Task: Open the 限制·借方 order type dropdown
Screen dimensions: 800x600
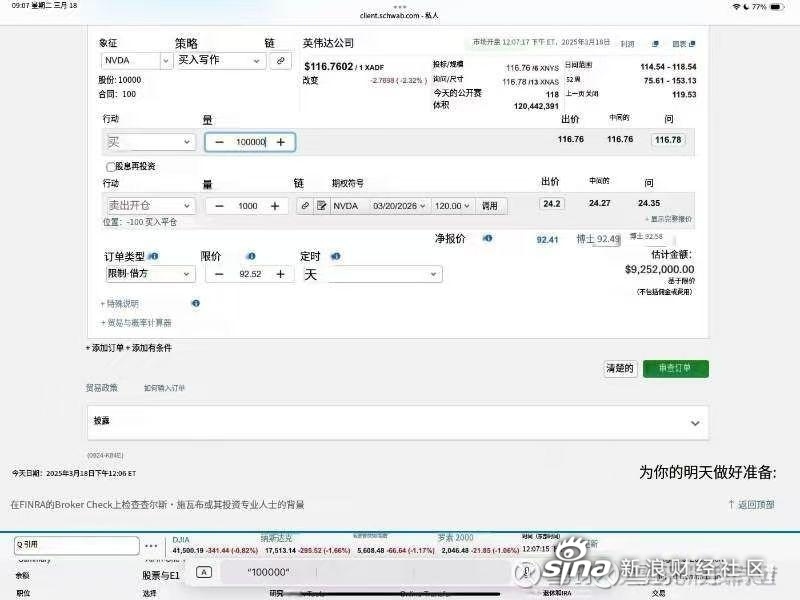Action: pyautogui.click(x=149, y=274)
